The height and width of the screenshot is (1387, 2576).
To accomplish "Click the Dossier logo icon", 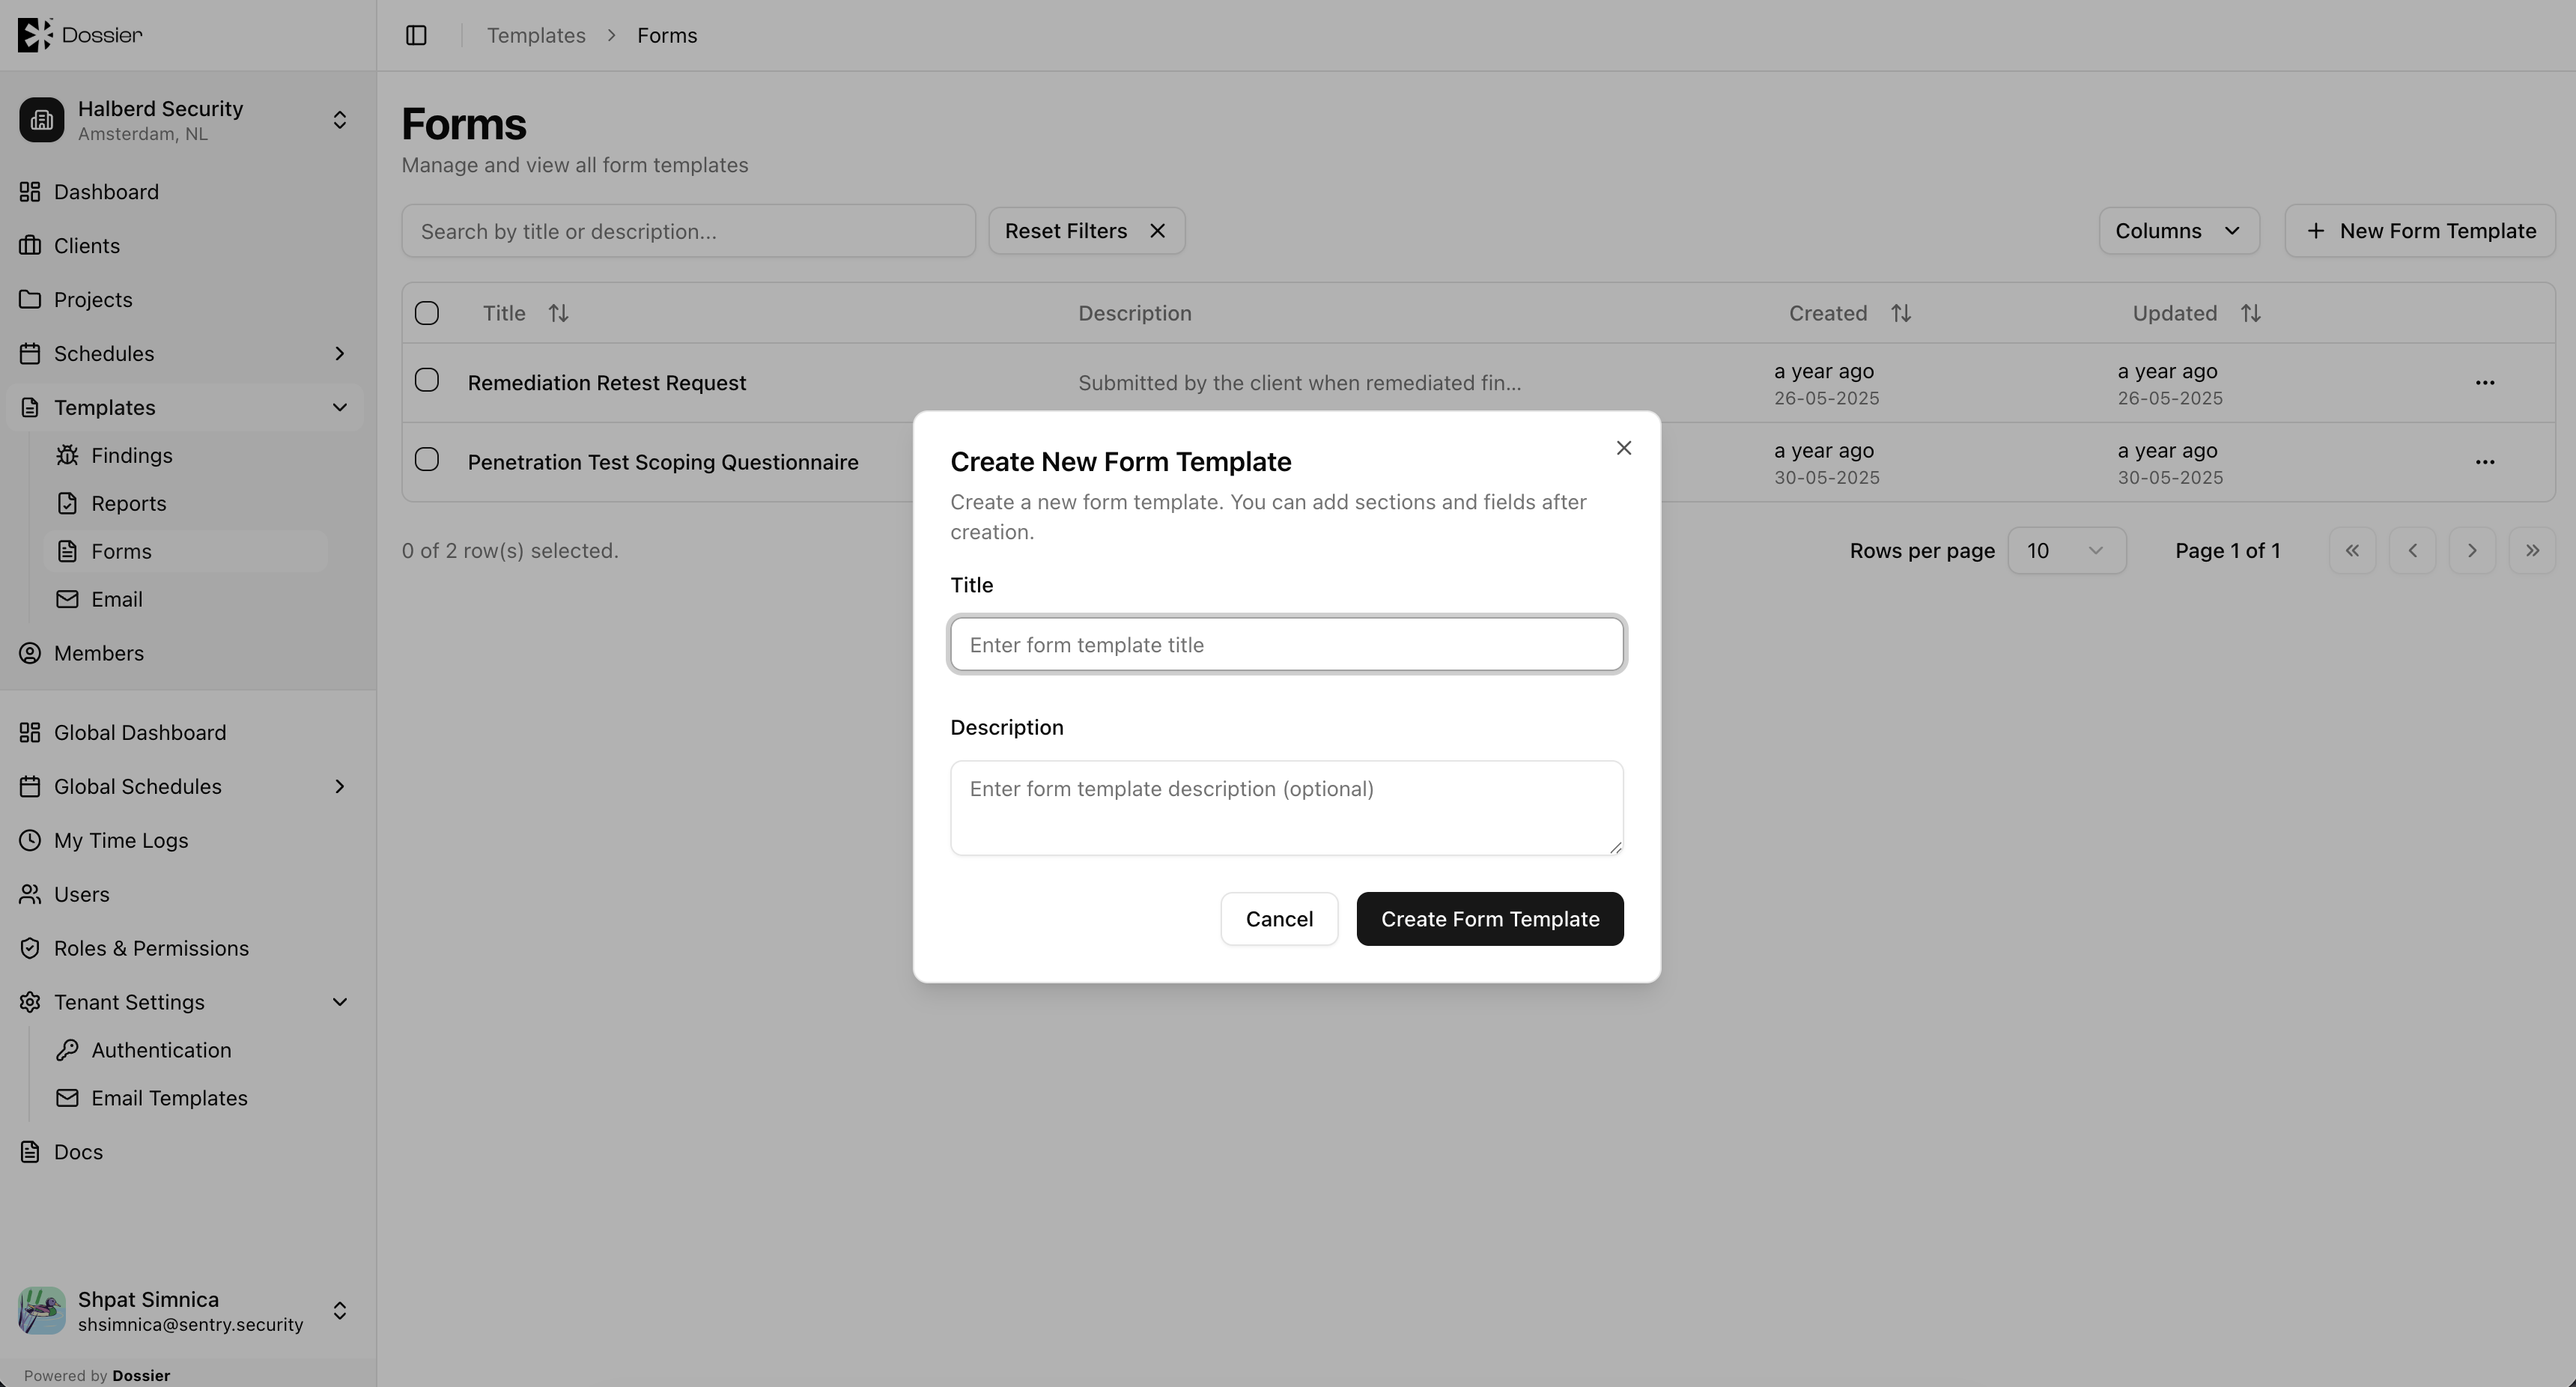I will click(x=35, y=35).
